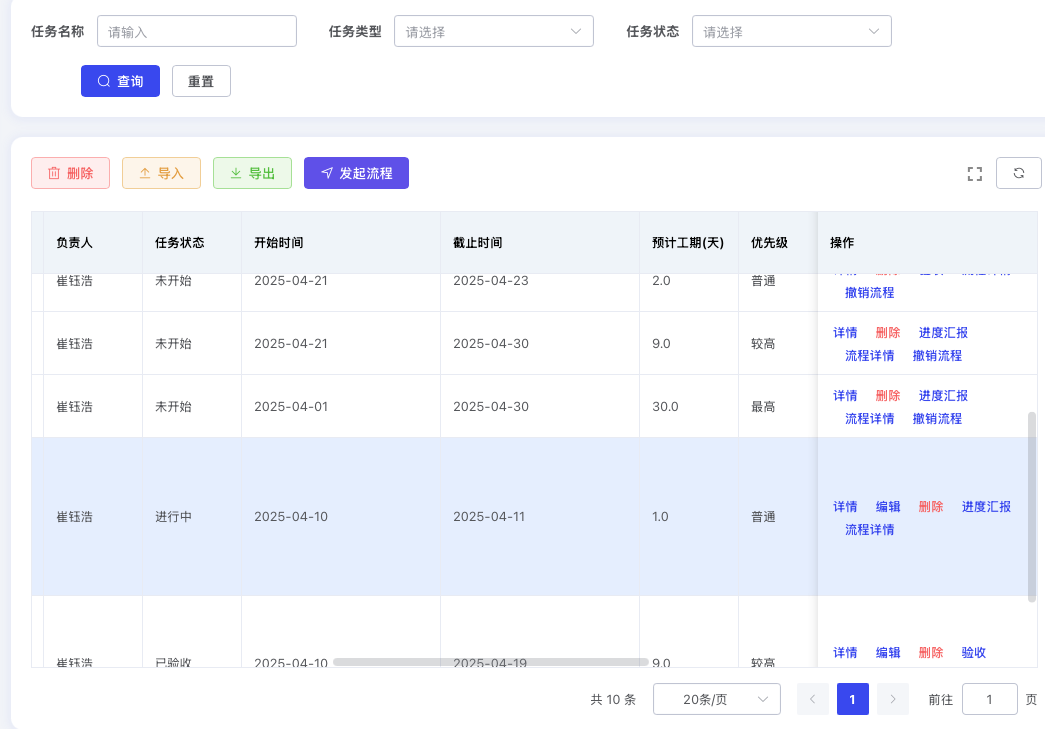This screenshot has height=729, width=1045.
Task: Click the 预计工期(天) column header
Action: [688, 243]
